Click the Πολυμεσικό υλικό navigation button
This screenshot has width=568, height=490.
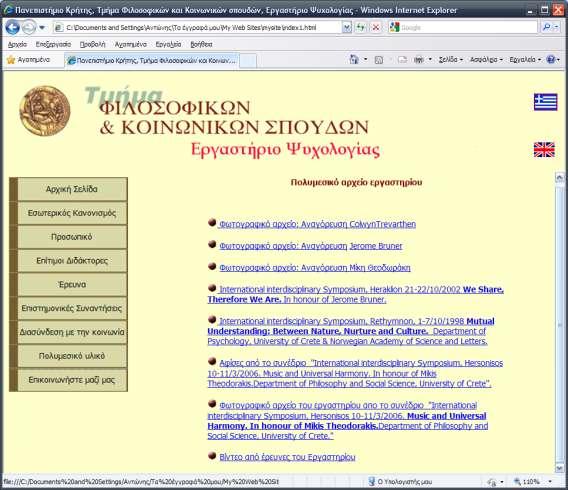pyautogui.click(x=72, y=356)
